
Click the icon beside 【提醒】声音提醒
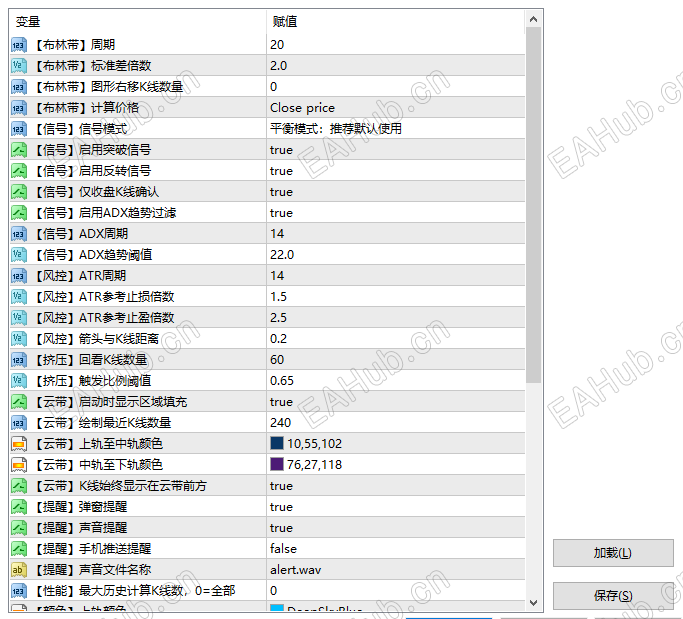click(x=19, y=528)
